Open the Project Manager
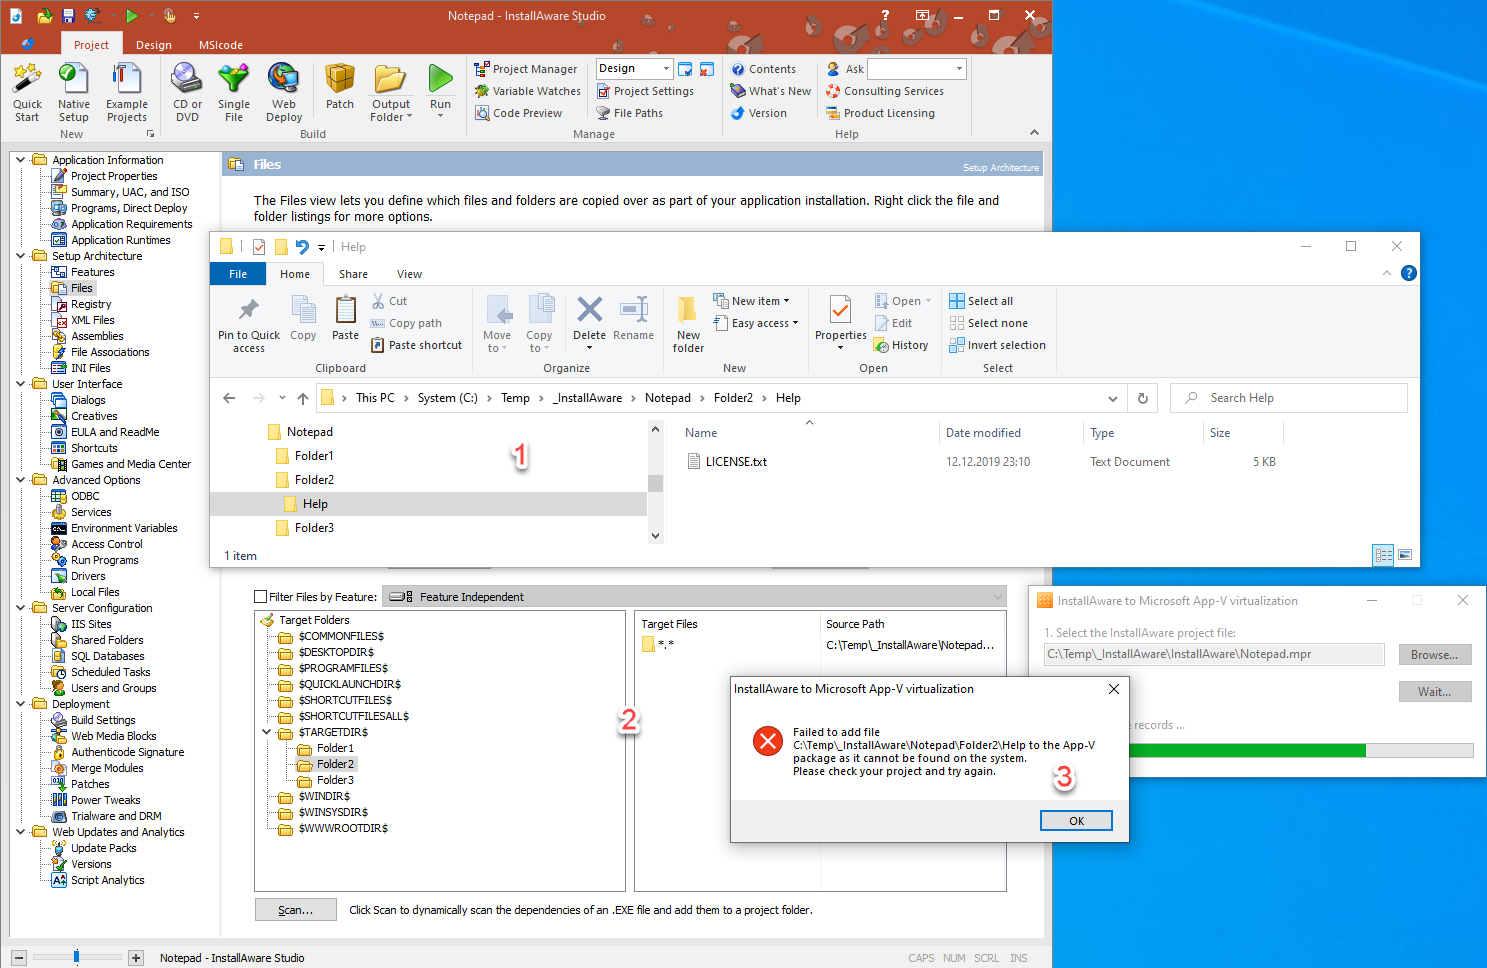This screenshot has height=968, width=1487. [x=526, y=69]
